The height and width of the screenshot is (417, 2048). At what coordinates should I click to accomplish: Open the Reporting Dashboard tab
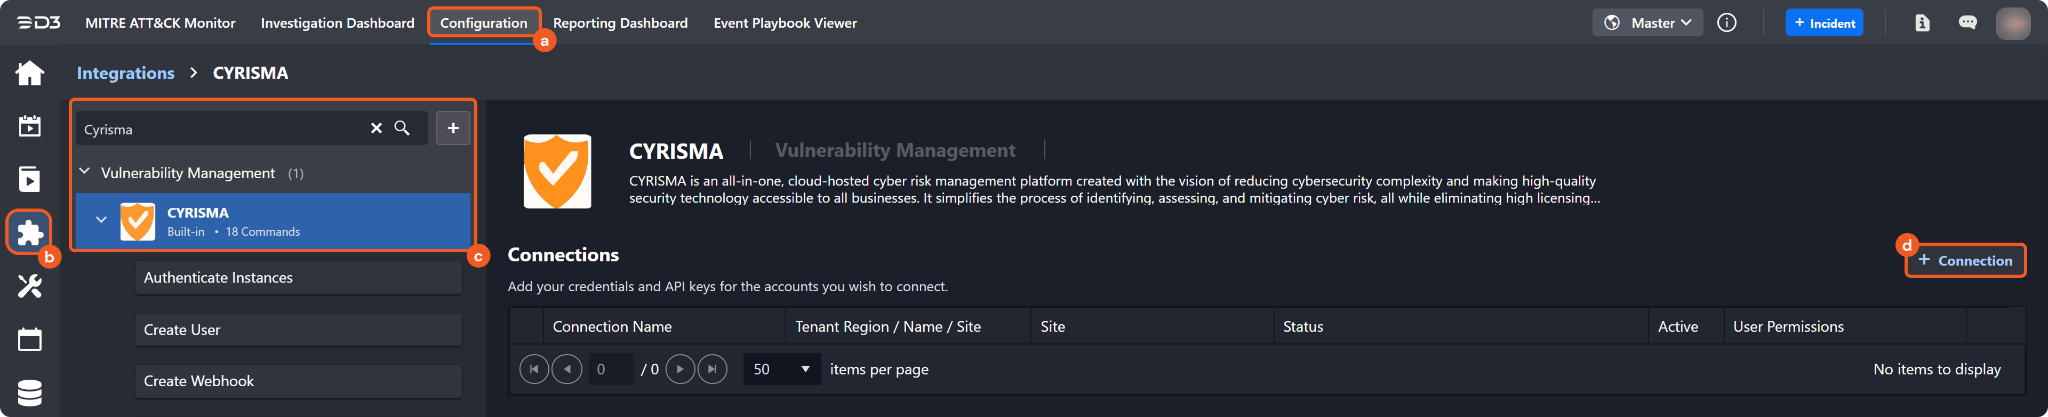click(620, 23)
